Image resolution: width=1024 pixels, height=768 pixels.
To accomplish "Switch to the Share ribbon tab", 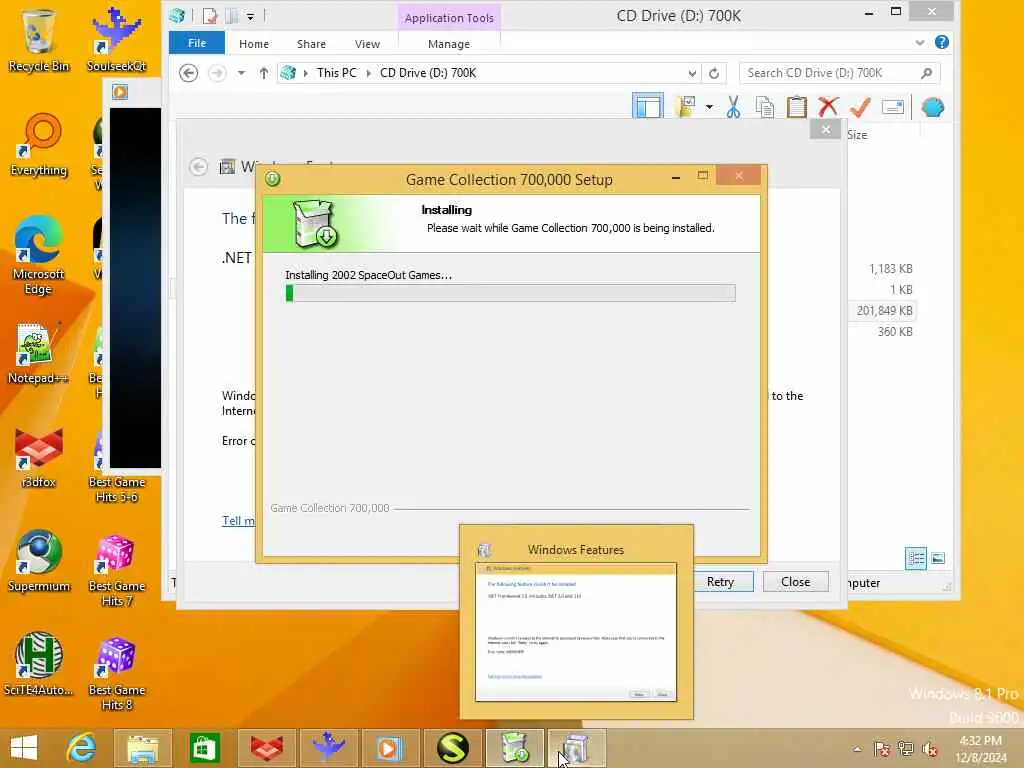I will [311, 44].
